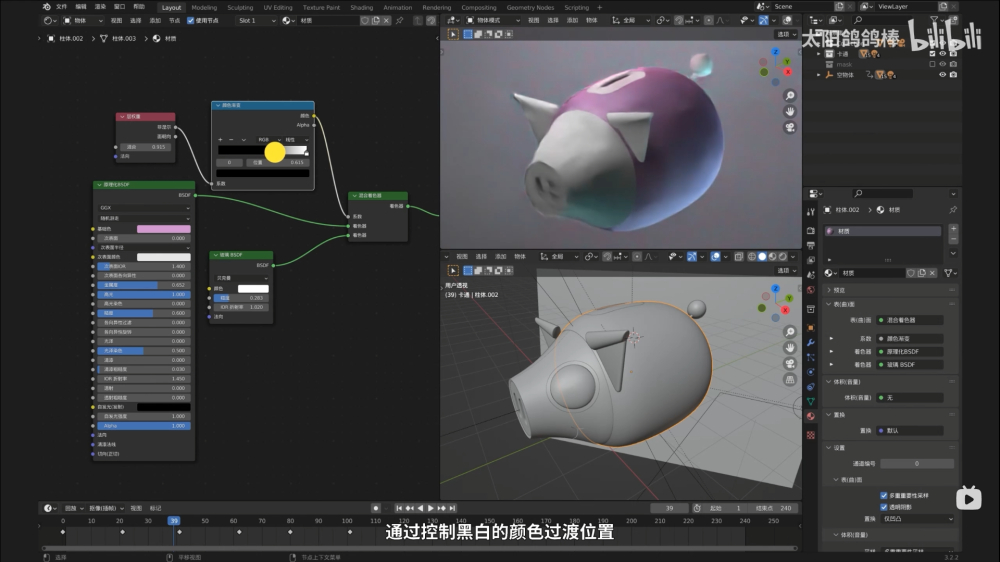This screenshot has height=562, width=1000.
Task: Remove material slot with minus button
Action: (953, 239)
